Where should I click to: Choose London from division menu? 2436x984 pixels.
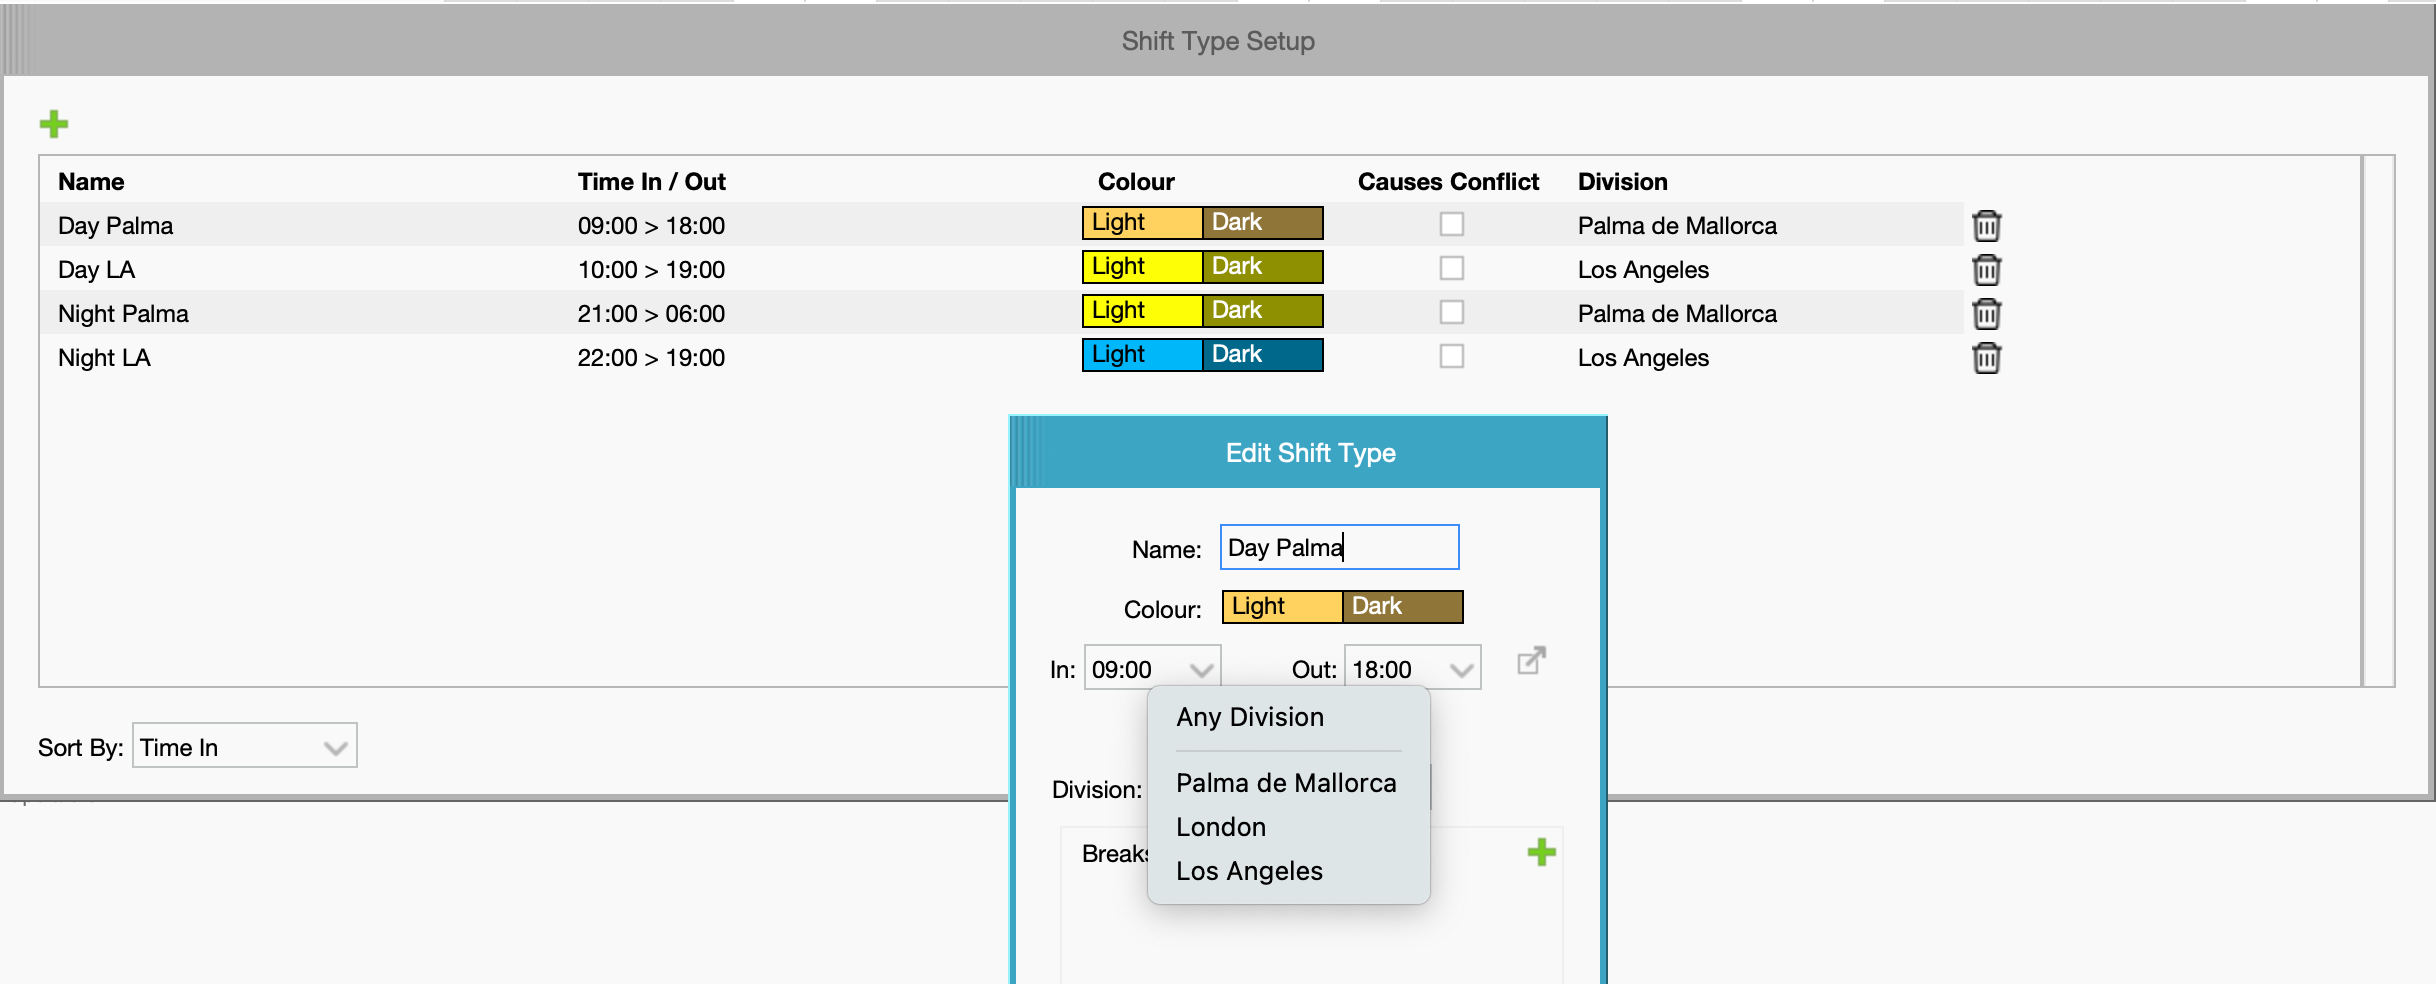coord(1288,827)
